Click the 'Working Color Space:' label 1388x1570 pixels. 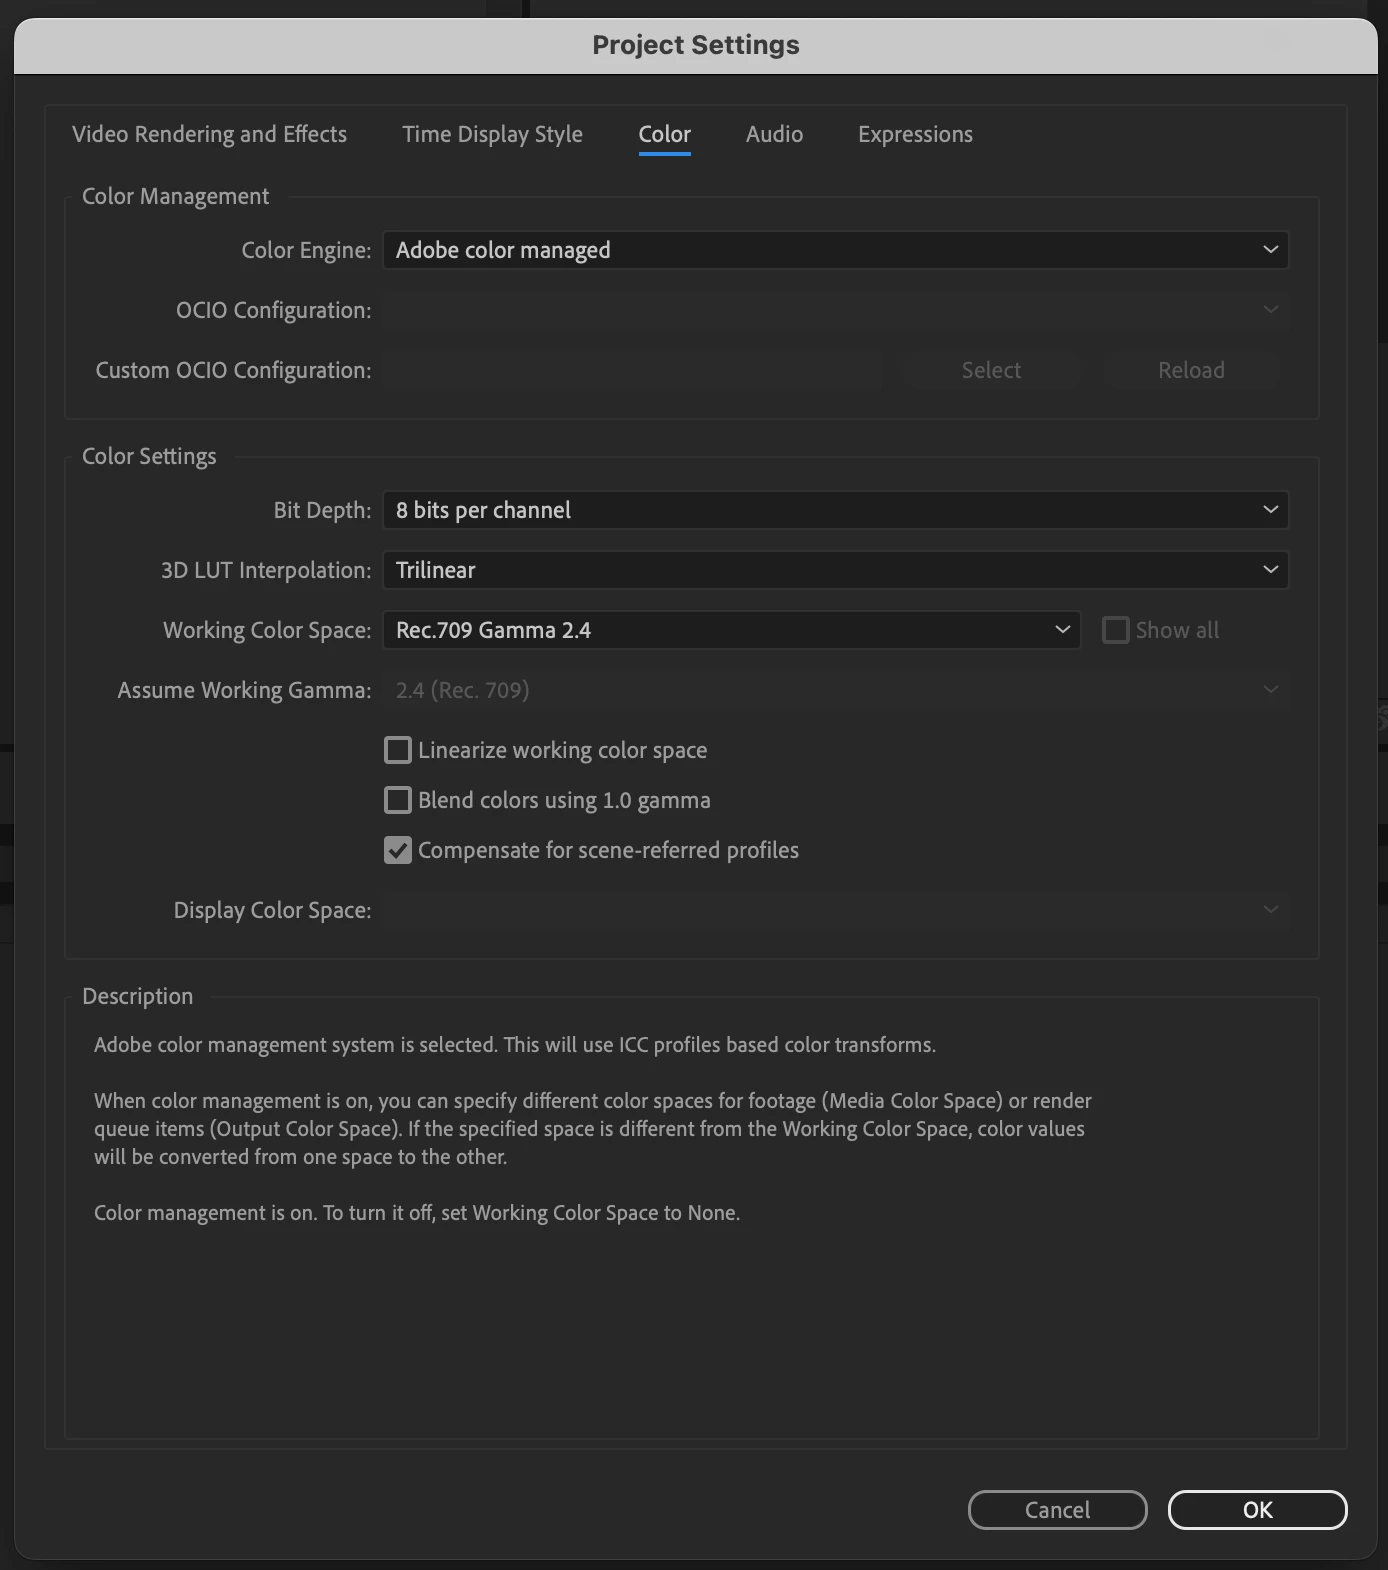267,630
